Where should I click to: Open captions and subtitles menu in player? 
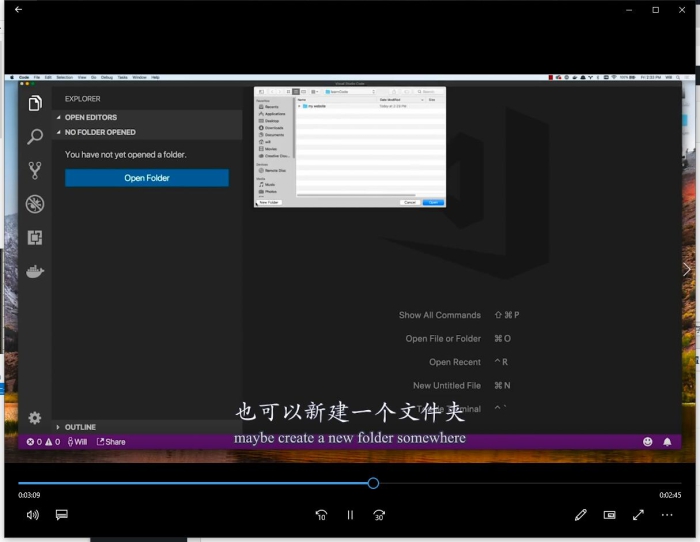coord(62,515)
